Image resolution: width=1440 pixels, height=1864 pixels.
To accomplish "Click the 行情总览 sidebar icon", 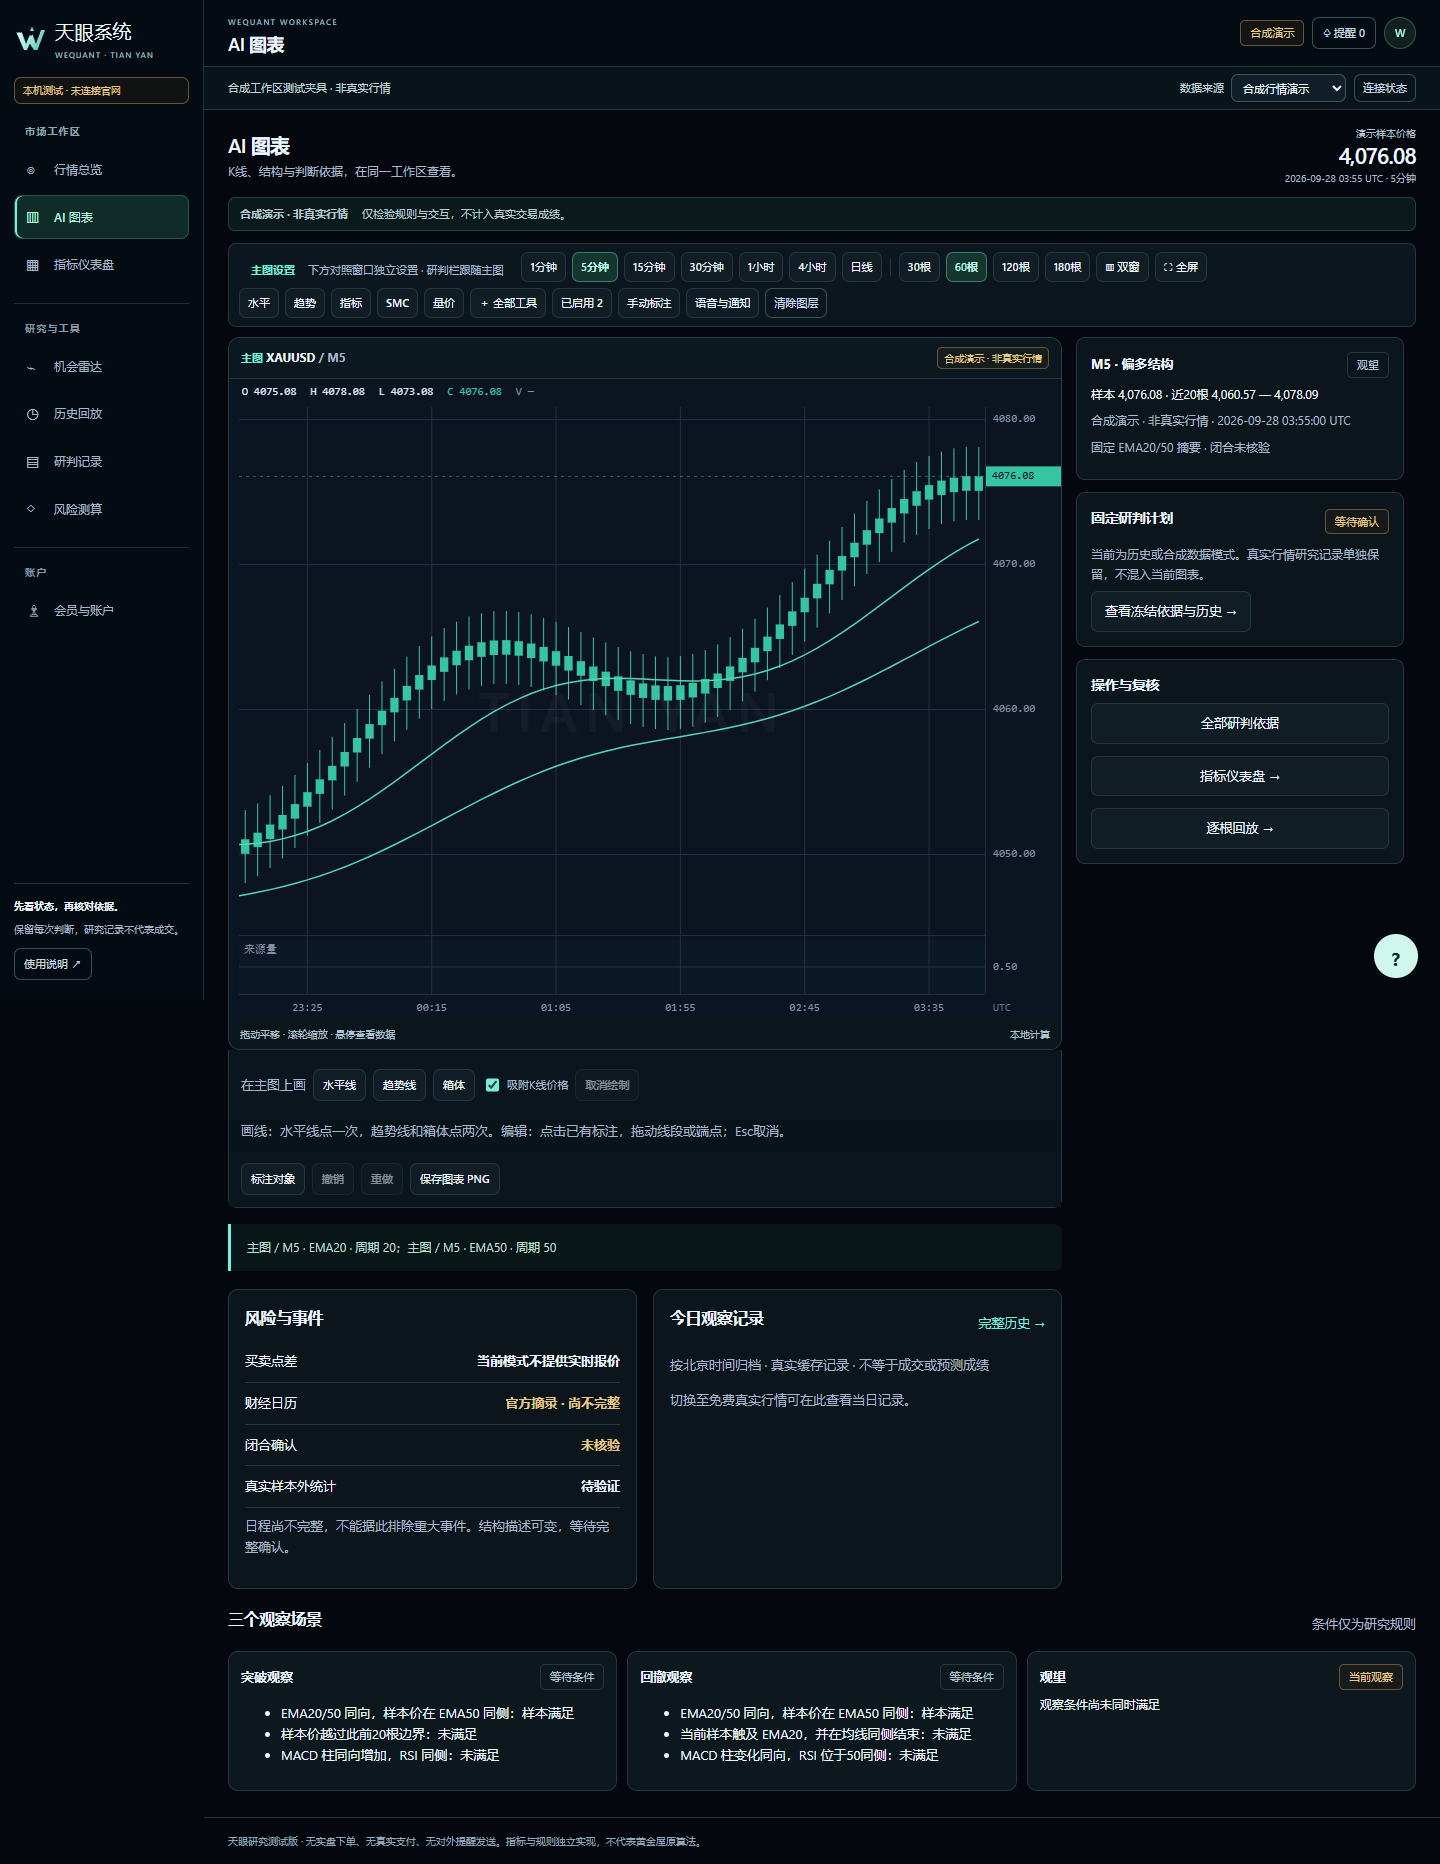I will (x=31, y=170).
